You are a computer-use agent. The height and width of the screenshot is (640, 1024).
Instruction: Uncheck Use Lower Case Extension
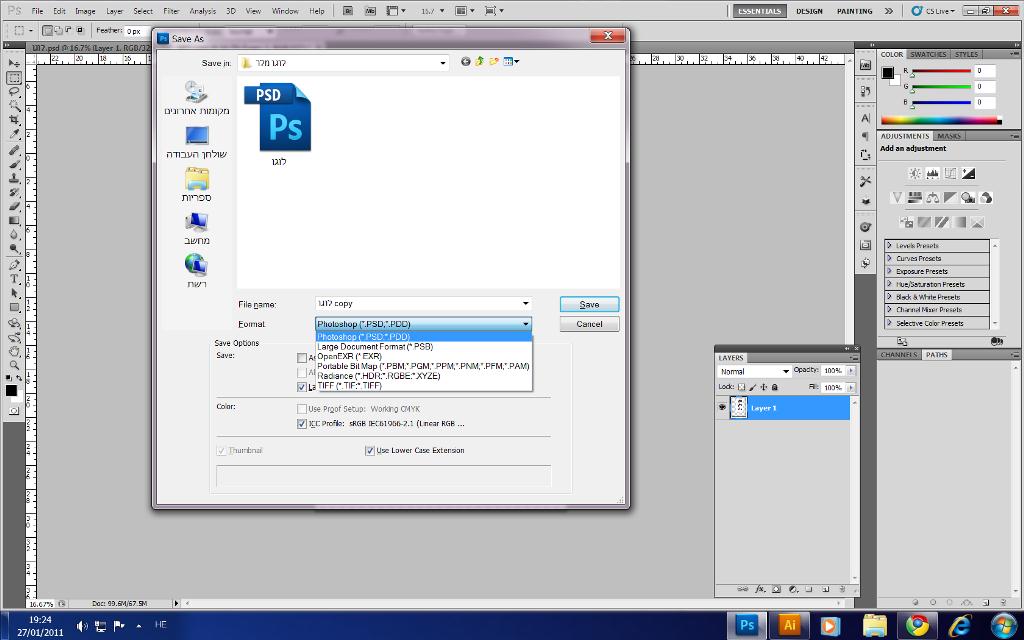point(370,451)
